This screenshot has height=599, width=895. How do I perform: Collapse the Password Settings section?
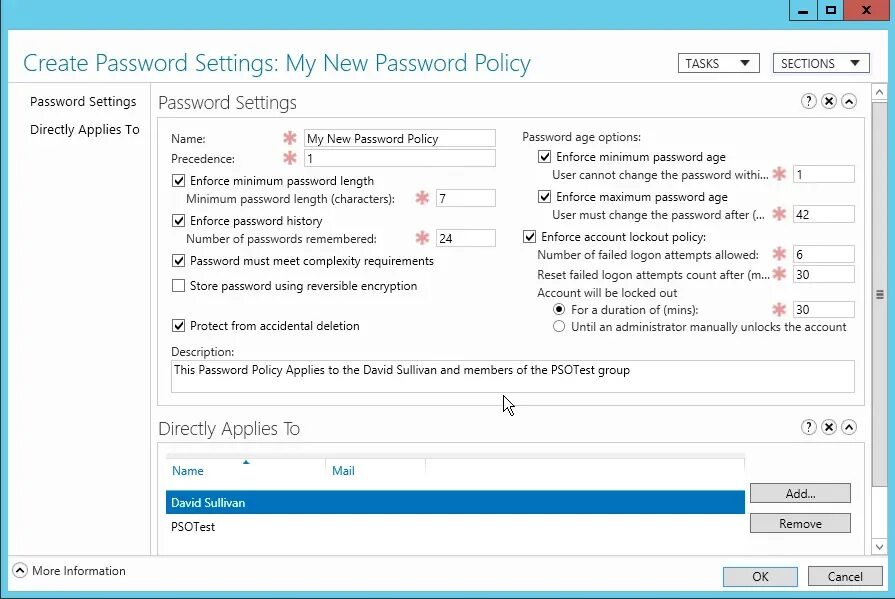849,101
